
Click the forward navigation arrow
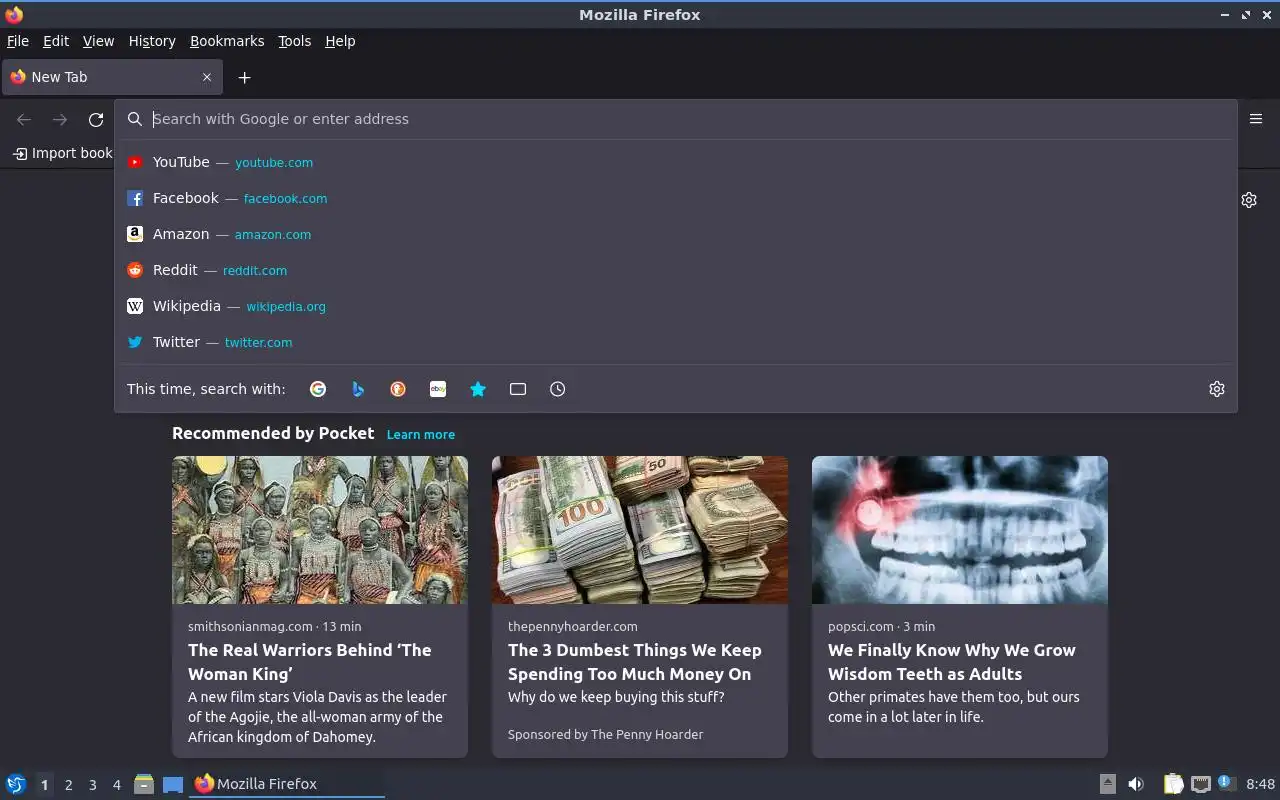point(60,120)
